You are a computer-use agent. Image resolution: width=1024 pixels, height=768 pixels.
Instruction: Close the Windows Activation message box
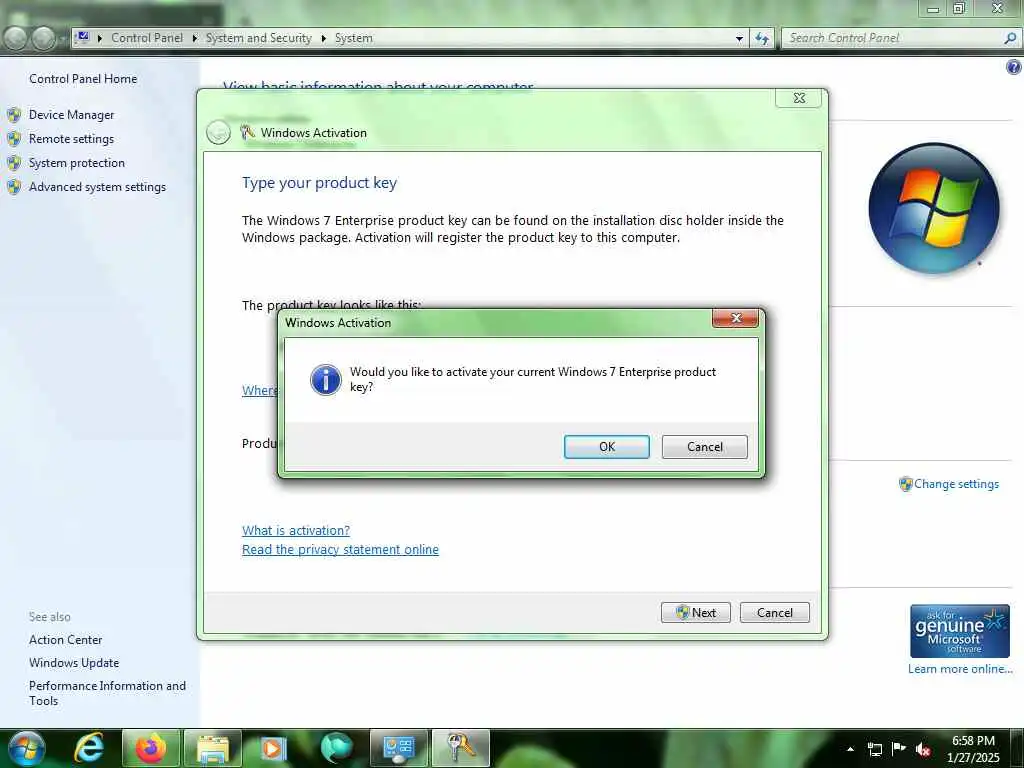(x=735, y=318)
